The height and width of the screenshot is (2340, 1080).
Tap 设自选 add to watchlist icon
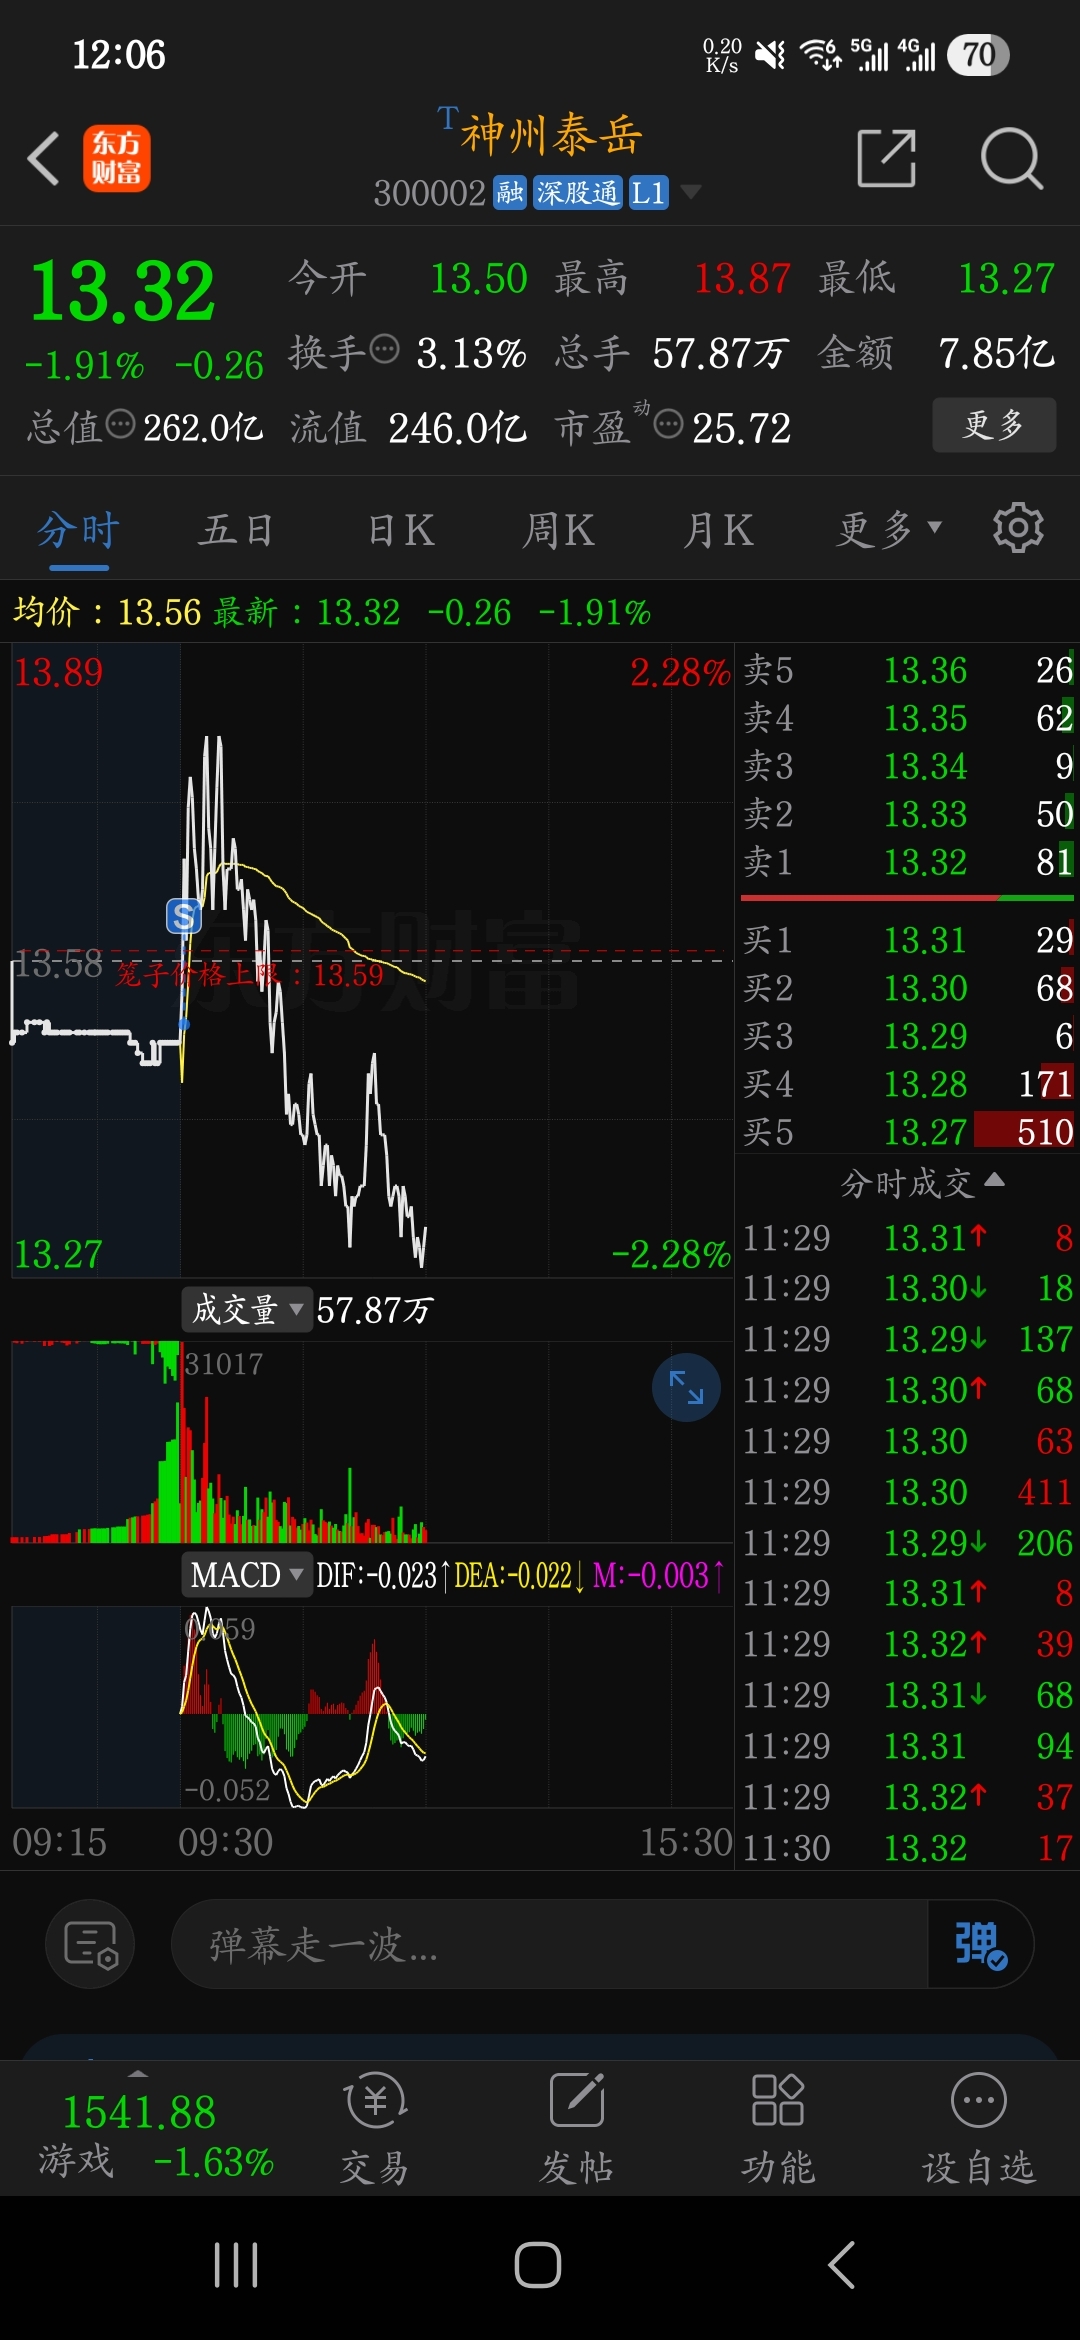978,2128
